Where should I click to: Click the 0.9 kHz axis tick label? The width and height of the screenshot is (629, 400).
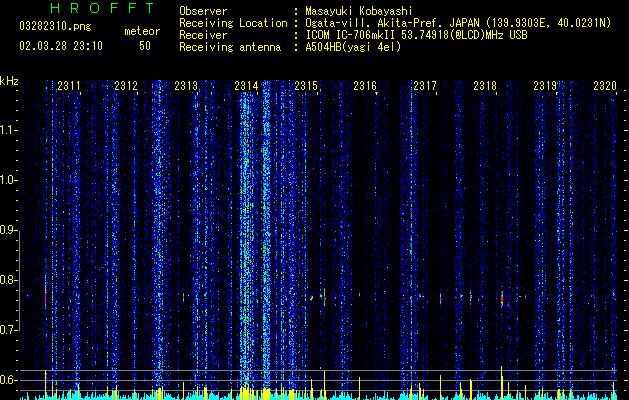pyautogui.click(x=8, y=230)
